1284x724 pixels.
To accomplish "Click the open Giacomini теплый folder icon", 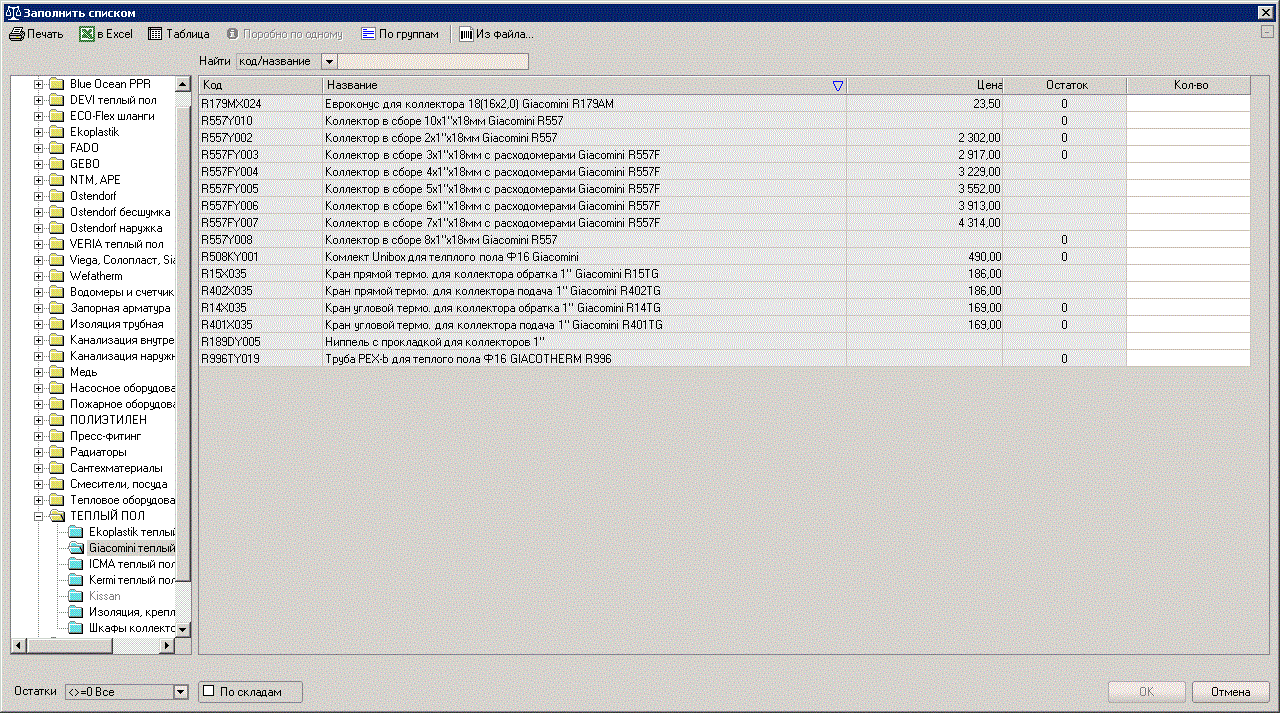I will (76, 548).
